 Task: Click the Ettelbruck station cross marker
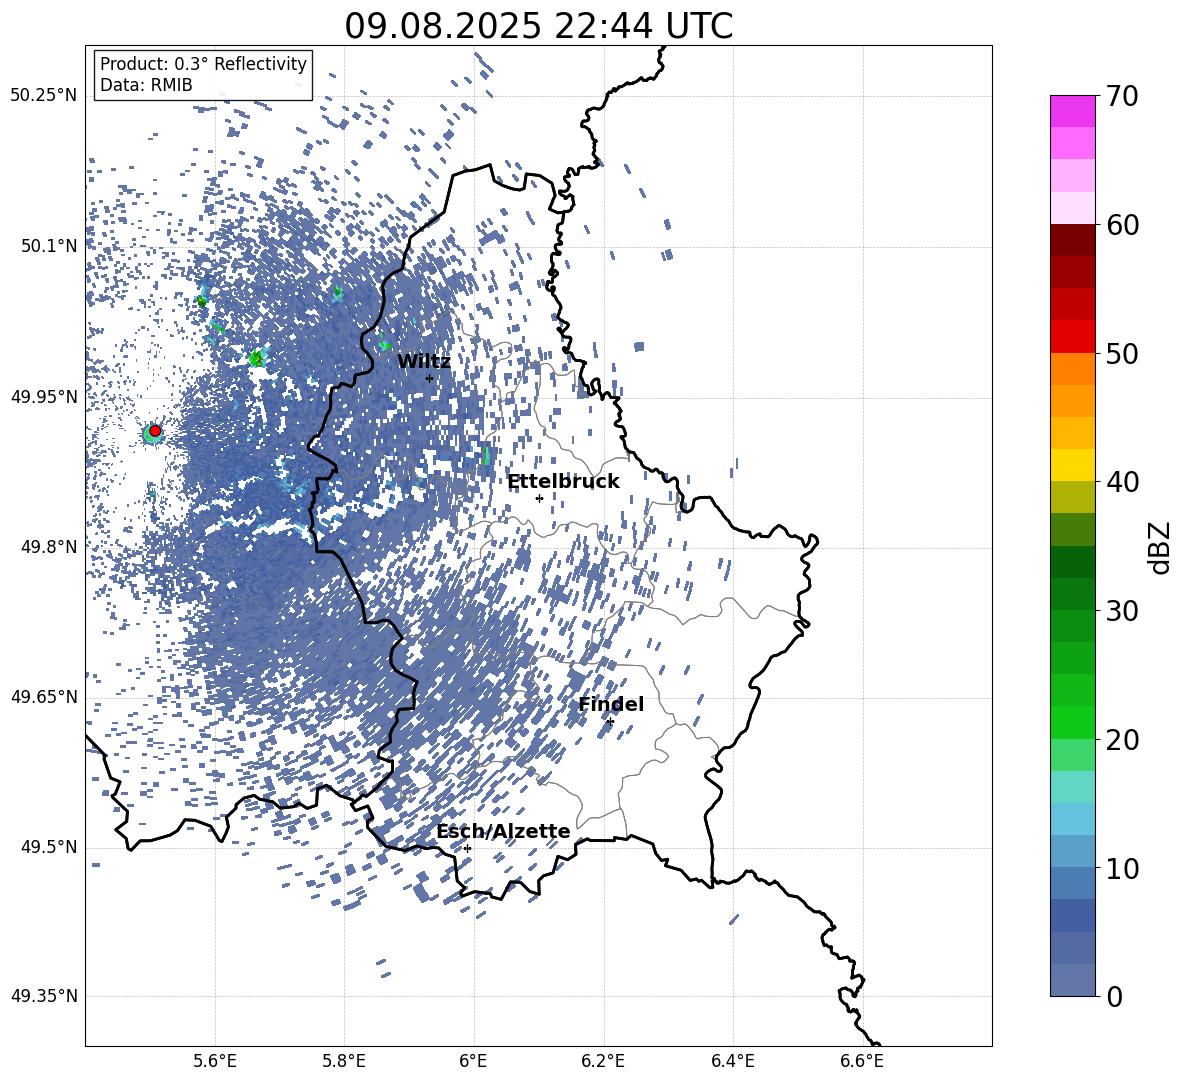point(539,498)
